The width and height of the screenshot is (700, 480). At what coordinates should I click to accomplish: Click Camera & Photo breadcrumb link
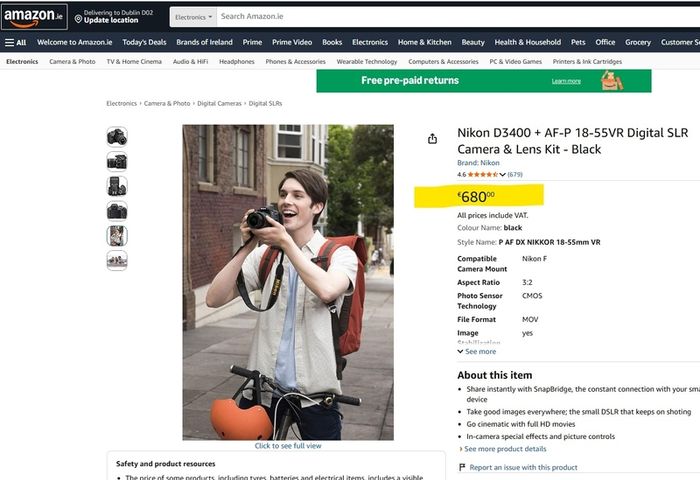(167, 104)
